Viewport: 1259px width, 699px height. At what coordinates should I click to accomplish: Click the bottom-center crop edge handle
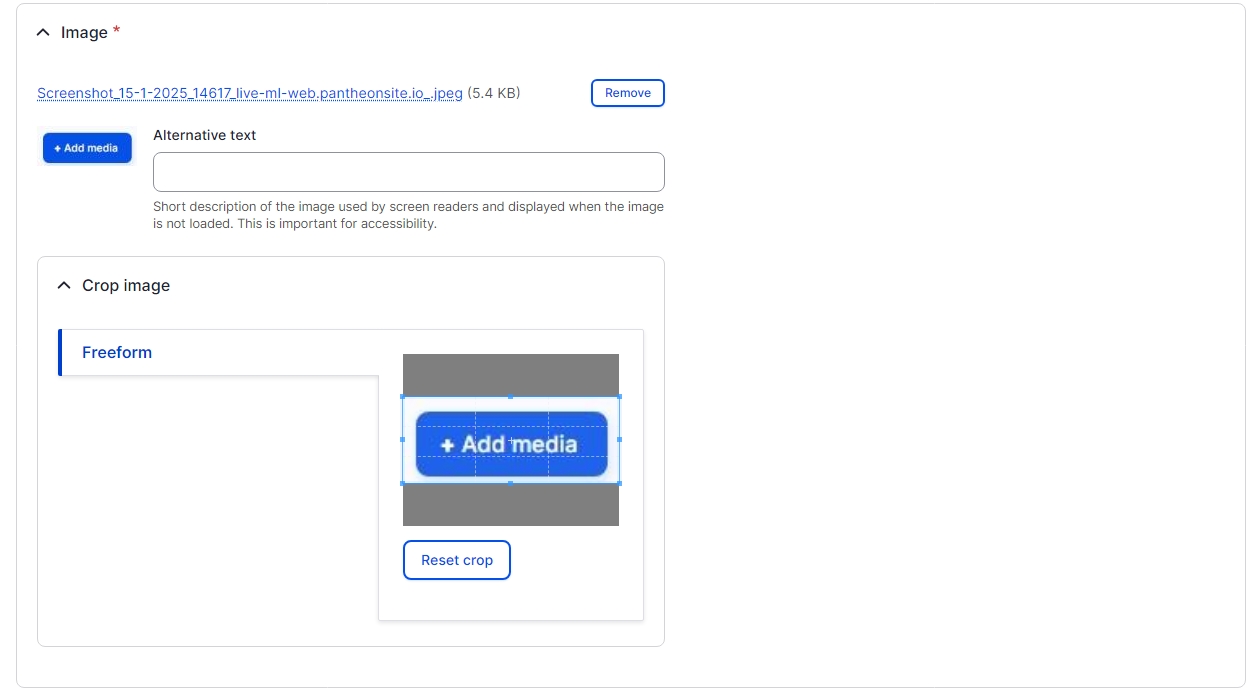coord(511,483)
